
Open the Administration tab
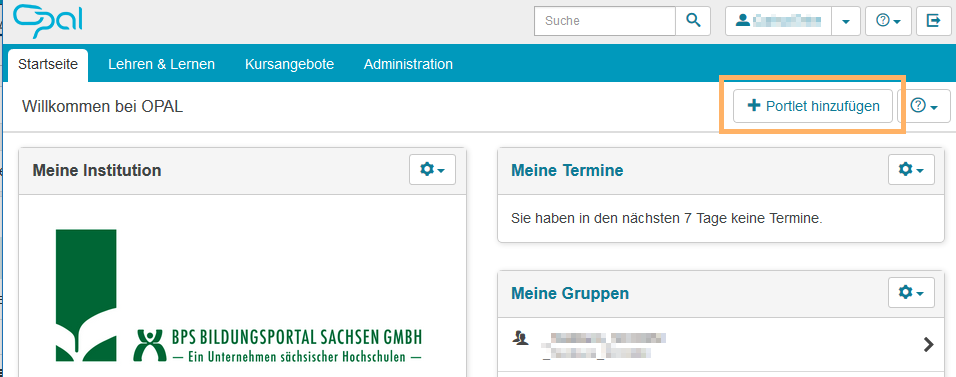pyautogui.click(x=408, y=64)
